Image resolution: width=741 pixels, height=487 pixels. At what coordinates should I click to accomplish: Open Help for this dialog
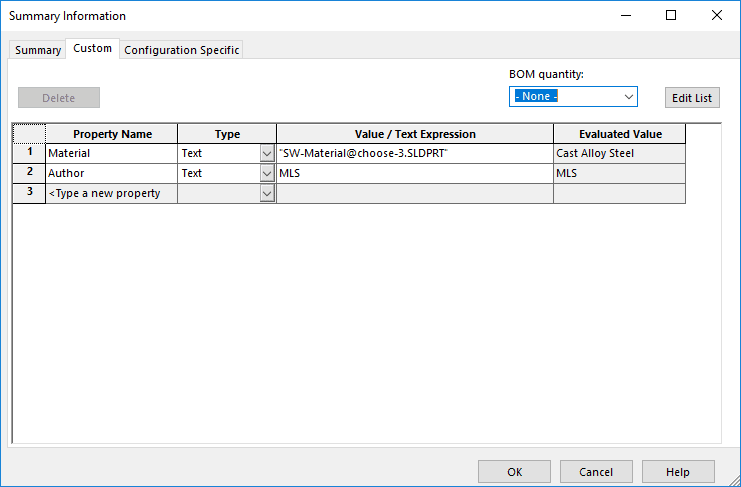[678, 472]
